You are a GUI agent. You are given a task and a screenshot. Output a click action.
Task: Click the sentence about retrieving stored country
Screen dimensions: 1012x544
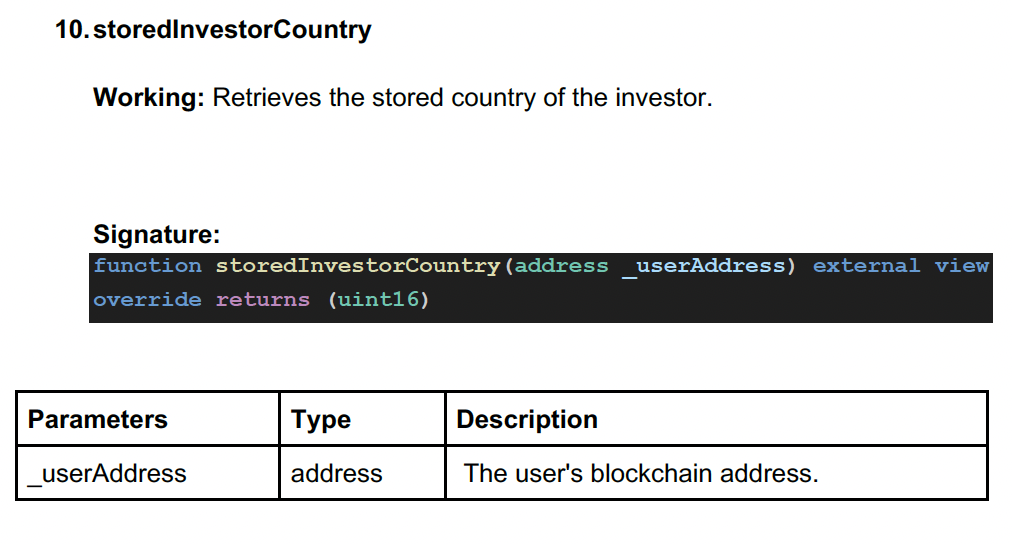[x=462, y=98]
